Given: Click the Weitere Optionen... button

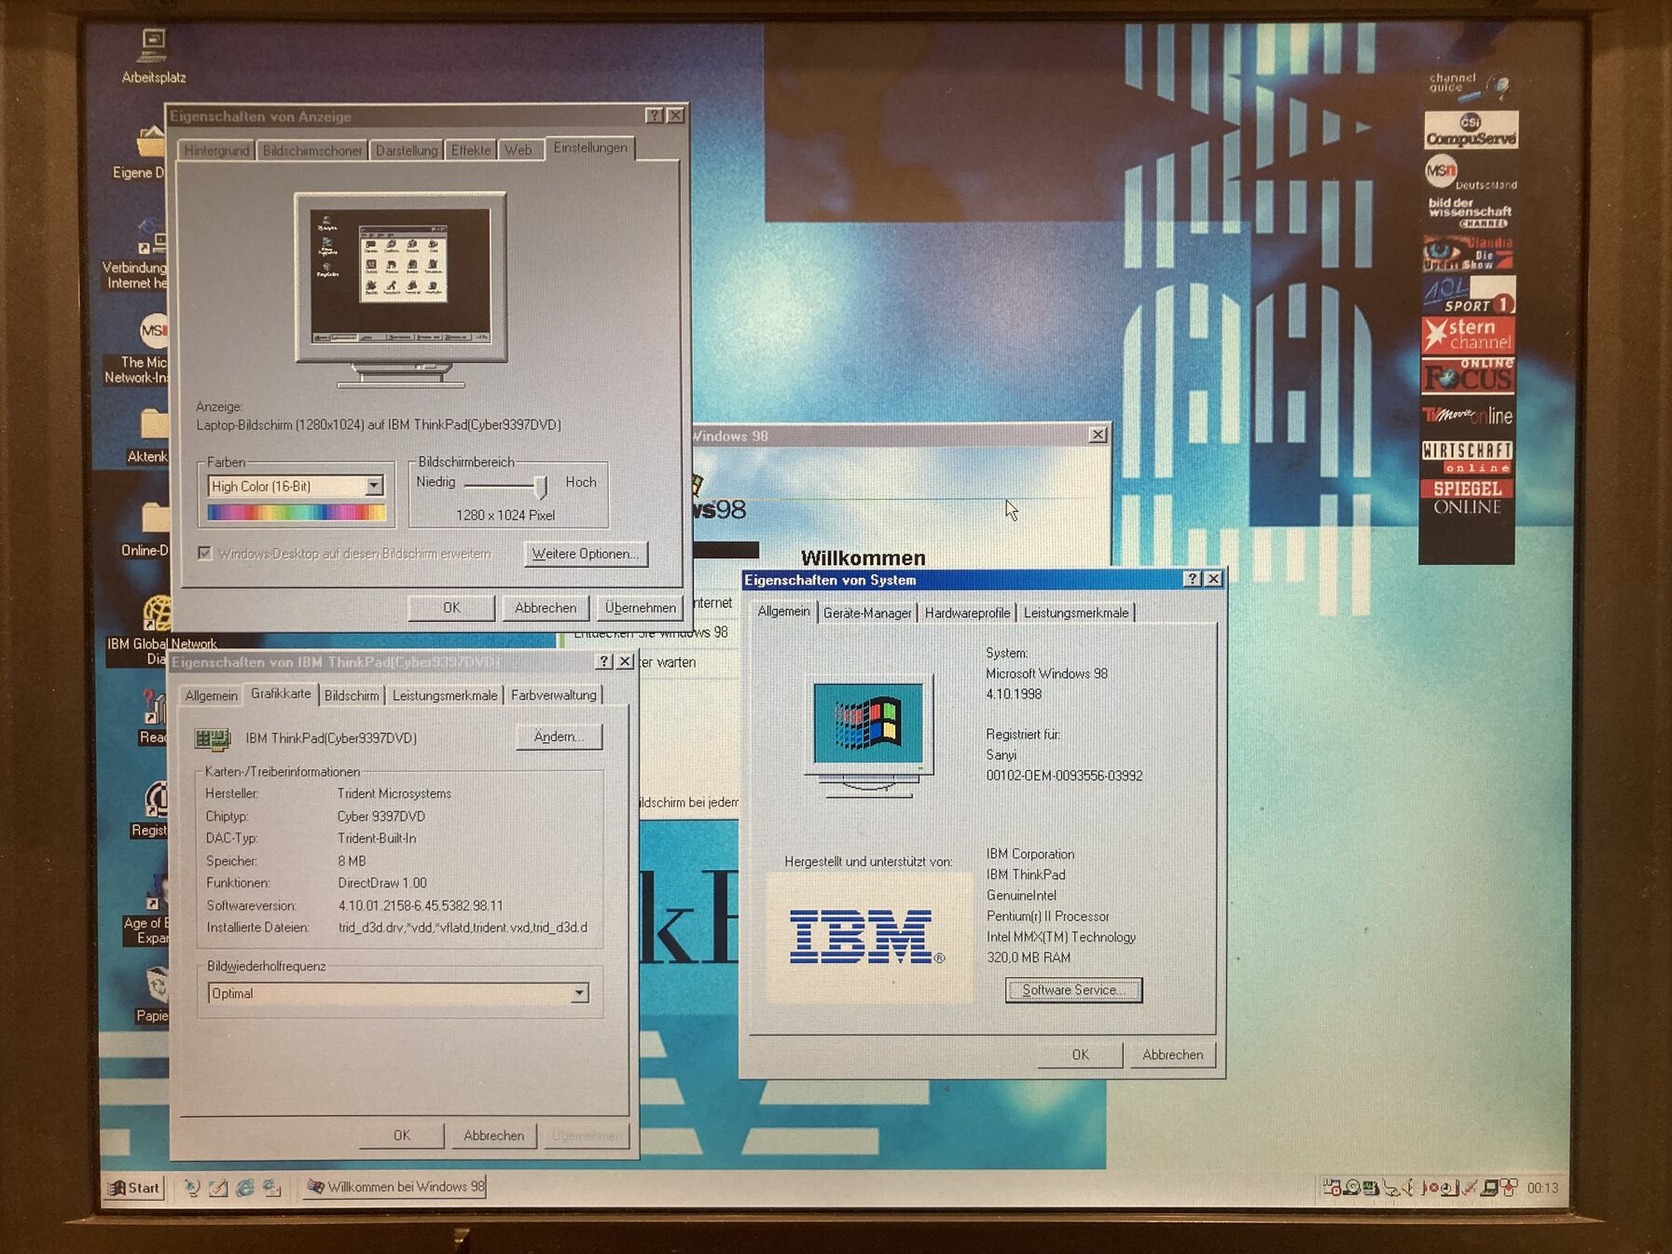Looking at the screenshot, I should pyautogui.click(x=585, y=554).
